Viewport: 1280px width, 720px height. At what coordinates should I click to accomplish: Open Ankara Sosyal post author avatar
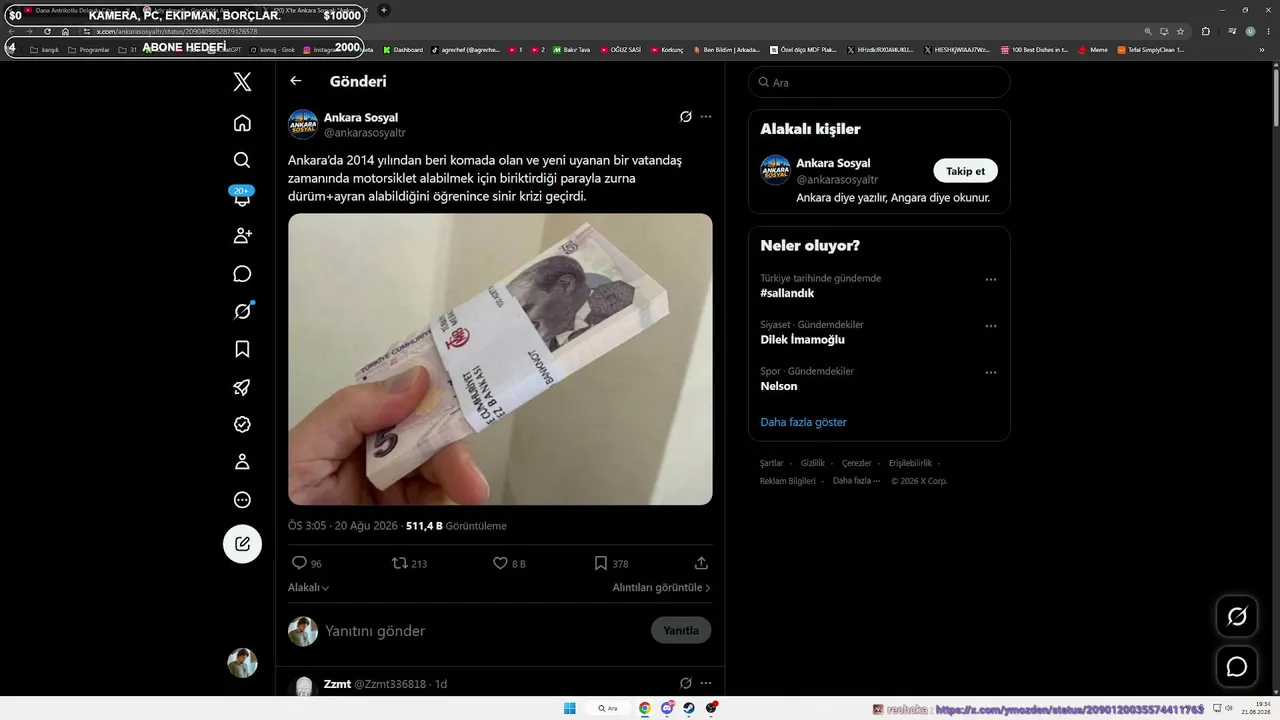point(303,124)
